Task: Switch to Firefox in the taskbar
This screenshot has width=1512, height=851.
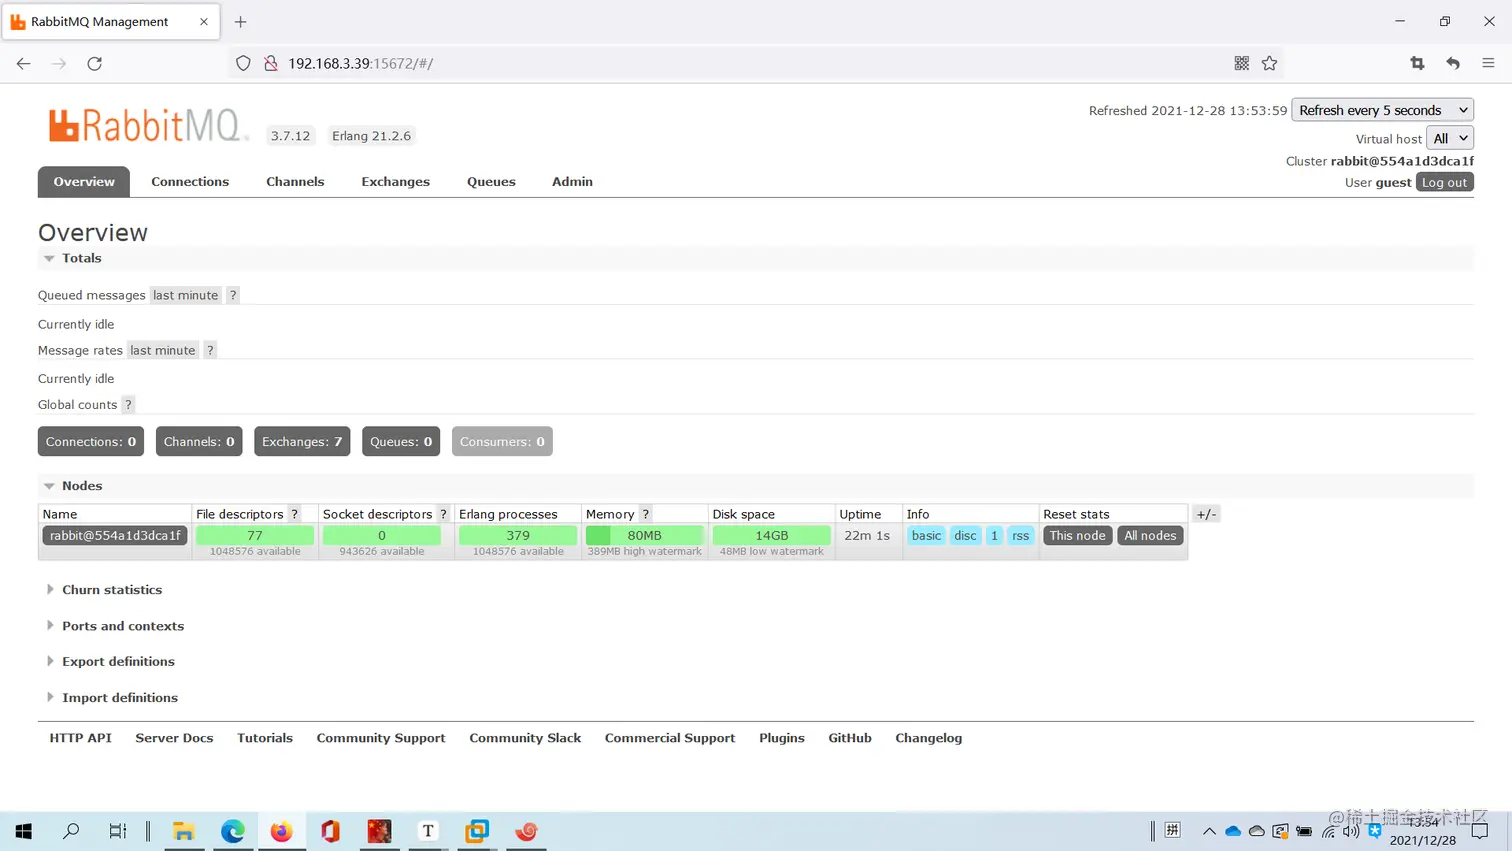Action: 281,831
